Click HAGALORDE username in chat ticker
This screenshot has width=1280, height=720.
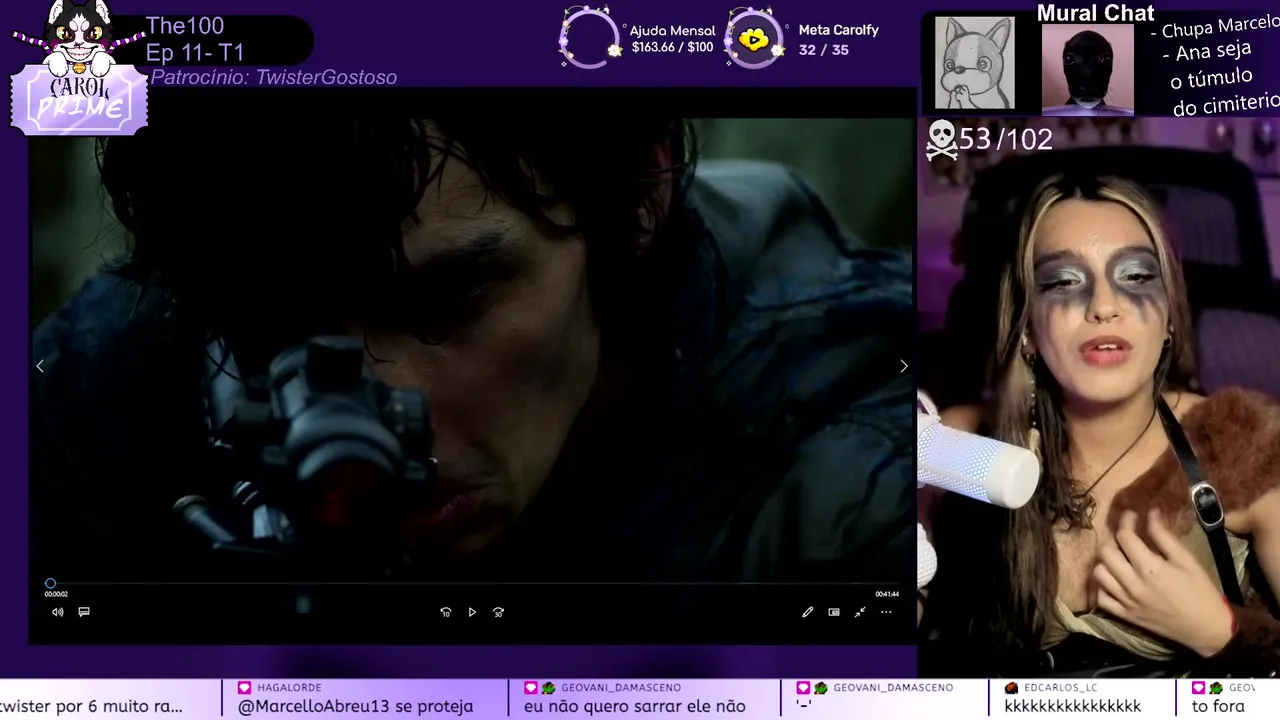click(289, 688)
